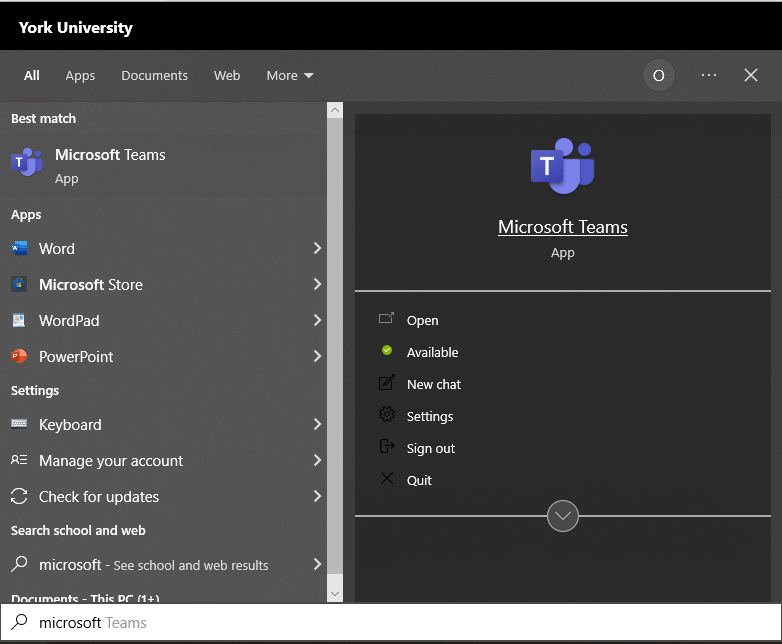
Task: Expand the Keyboard settings arrow
Action: (x=317, y=424)
